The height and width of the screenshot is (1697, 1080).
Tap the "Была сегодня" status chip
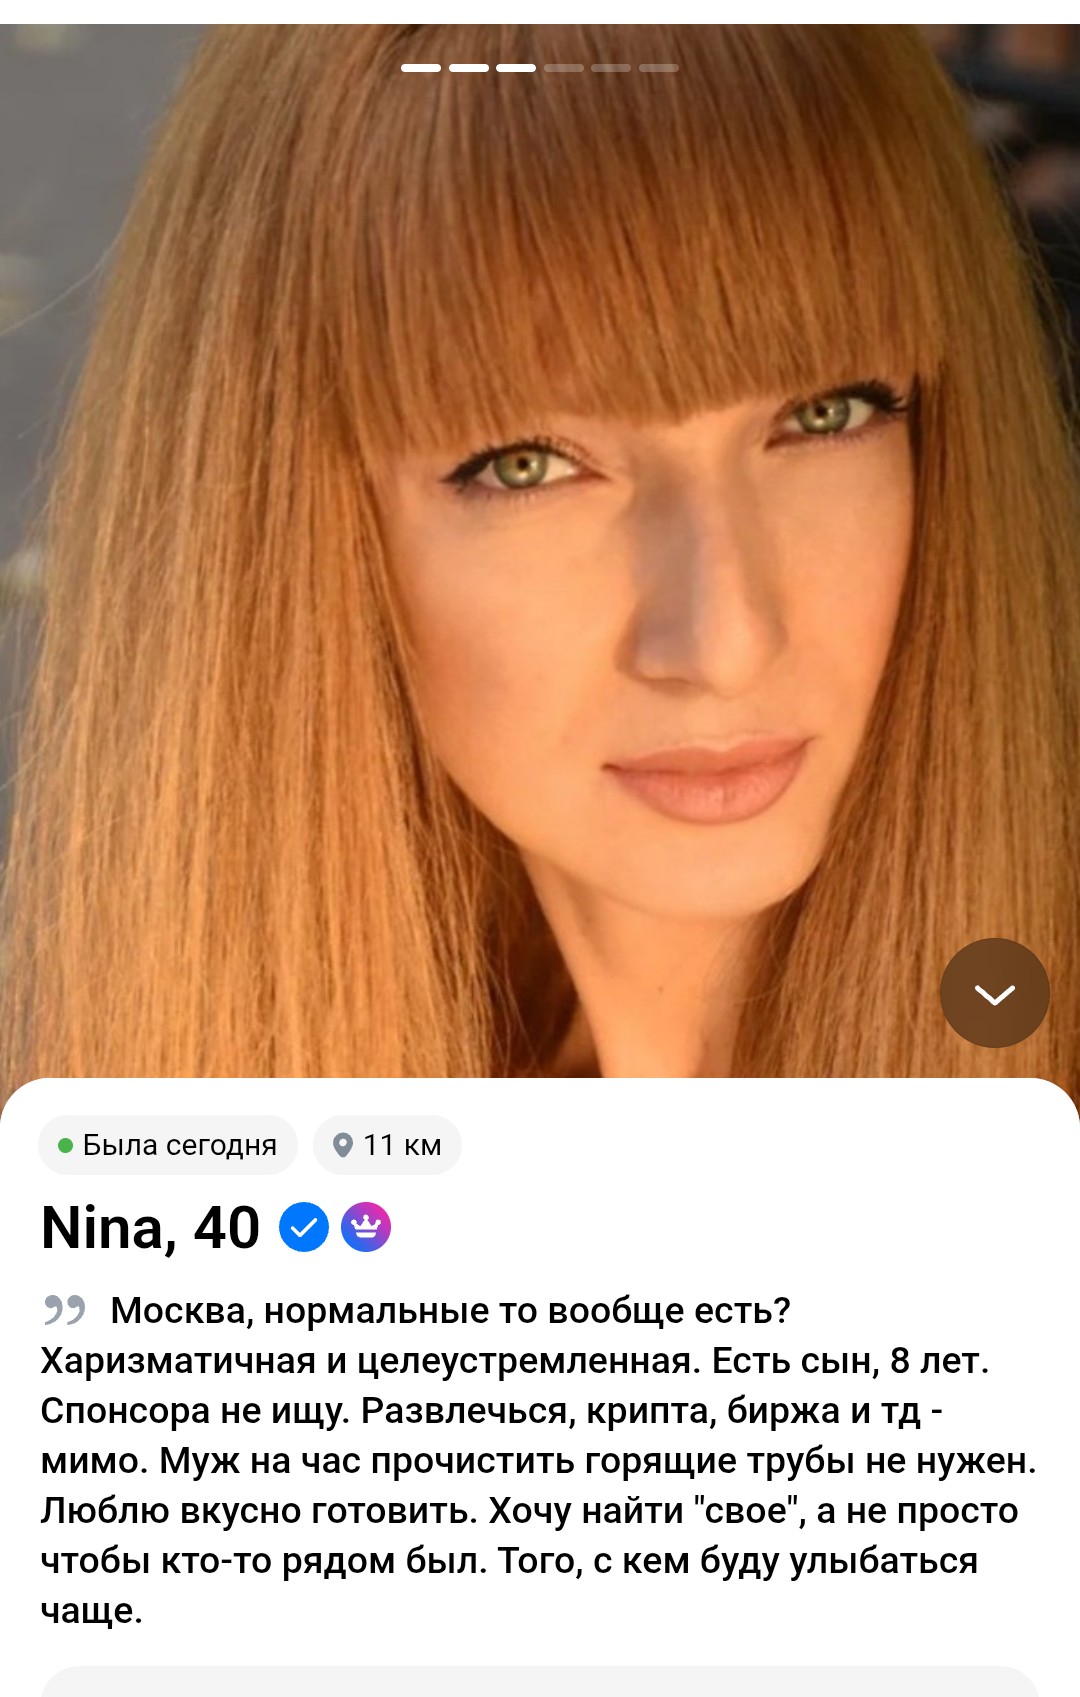168,1145
